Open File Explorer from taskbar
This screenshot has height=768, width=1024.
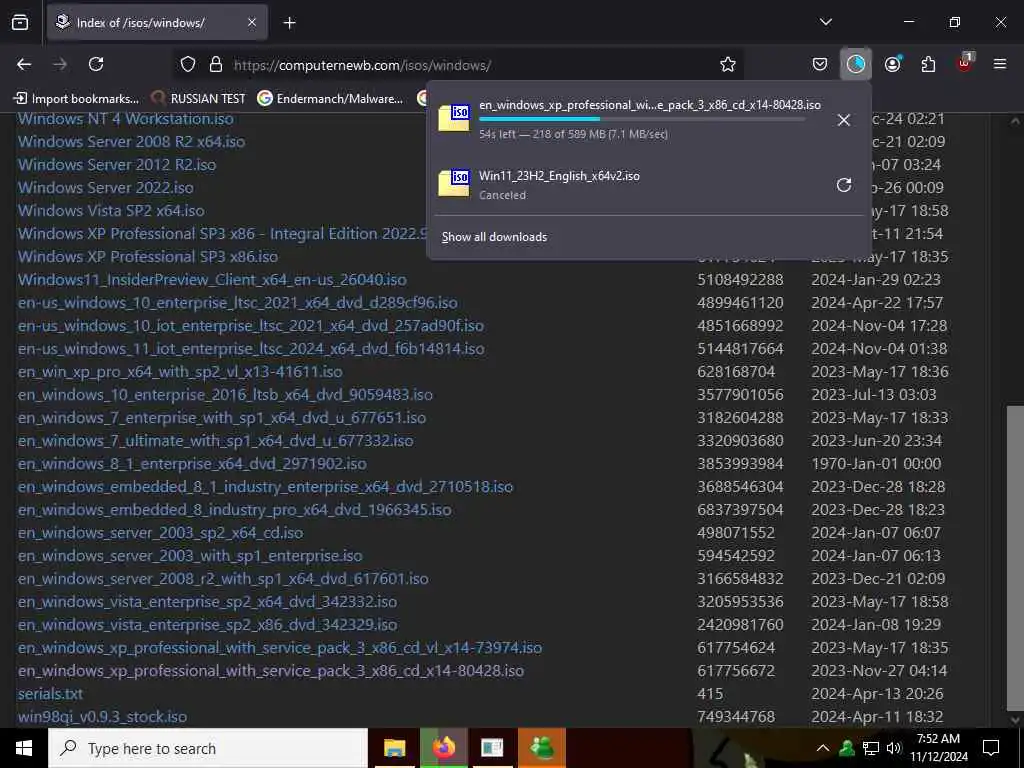(394, 748)
